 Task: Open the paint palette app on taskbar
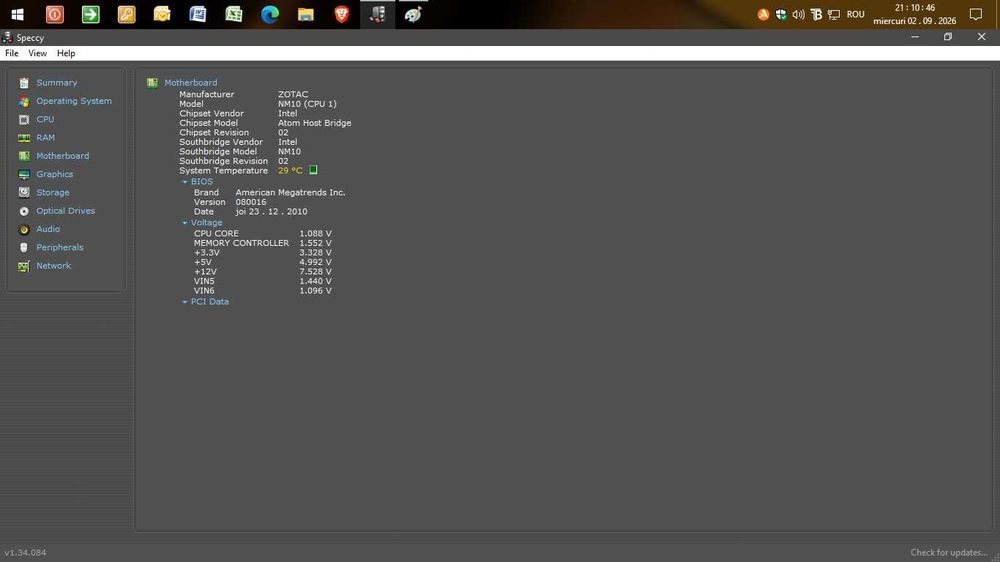pyautogui.click(x=413, y=14)
